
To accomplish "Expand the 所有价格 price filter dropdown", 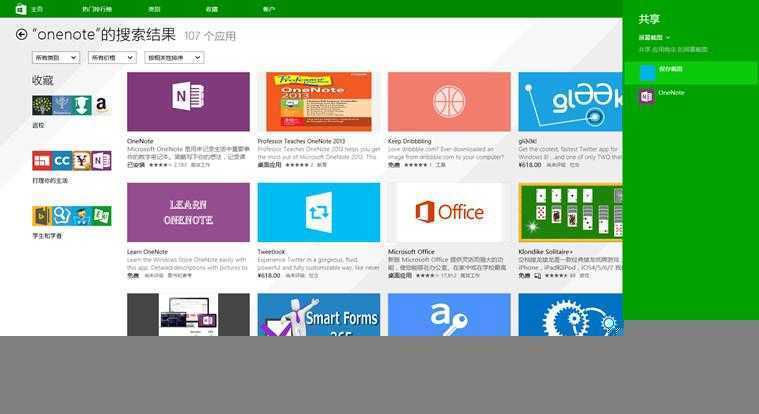I will click(x=112, y=58).
